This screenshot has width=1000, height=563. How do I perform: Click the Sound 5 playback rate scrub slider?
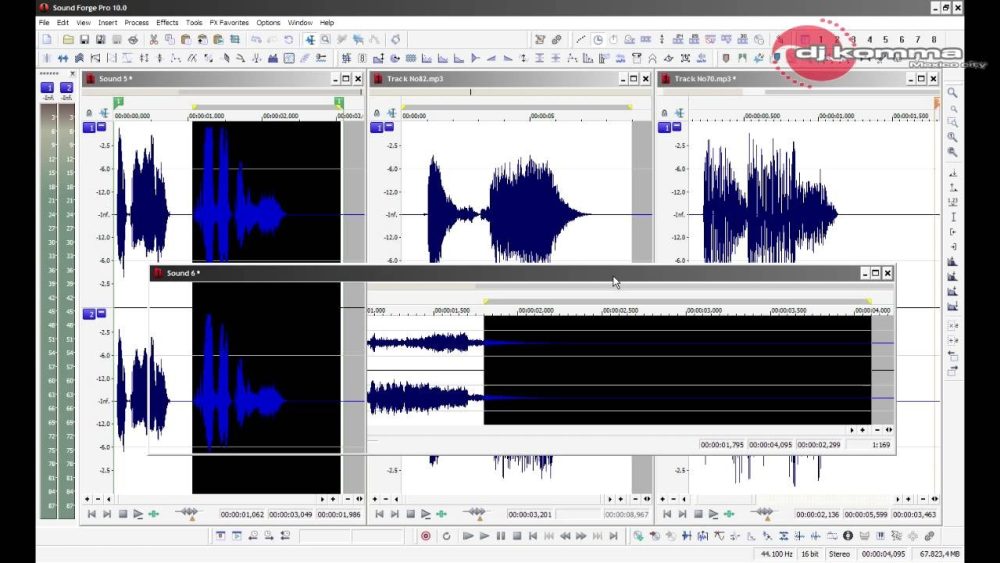coord(188,514)
